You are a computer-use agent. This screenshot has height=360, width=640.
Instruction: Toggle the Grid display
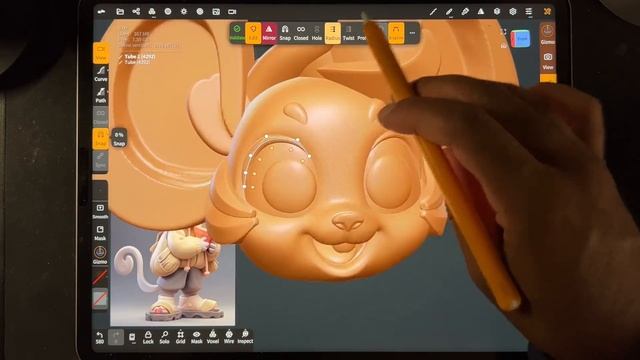tap(180, 338)
